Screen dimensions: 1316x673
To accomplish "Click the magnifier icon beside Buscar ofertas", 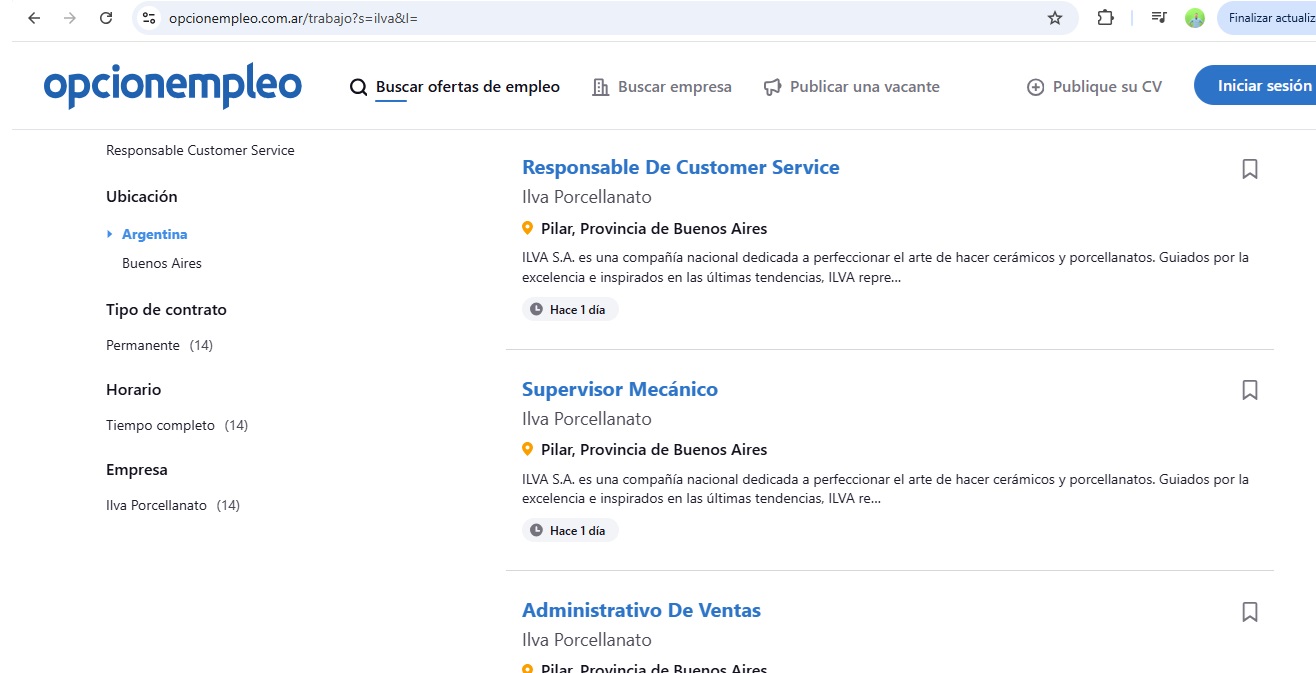I will click(x=358, y=87).
